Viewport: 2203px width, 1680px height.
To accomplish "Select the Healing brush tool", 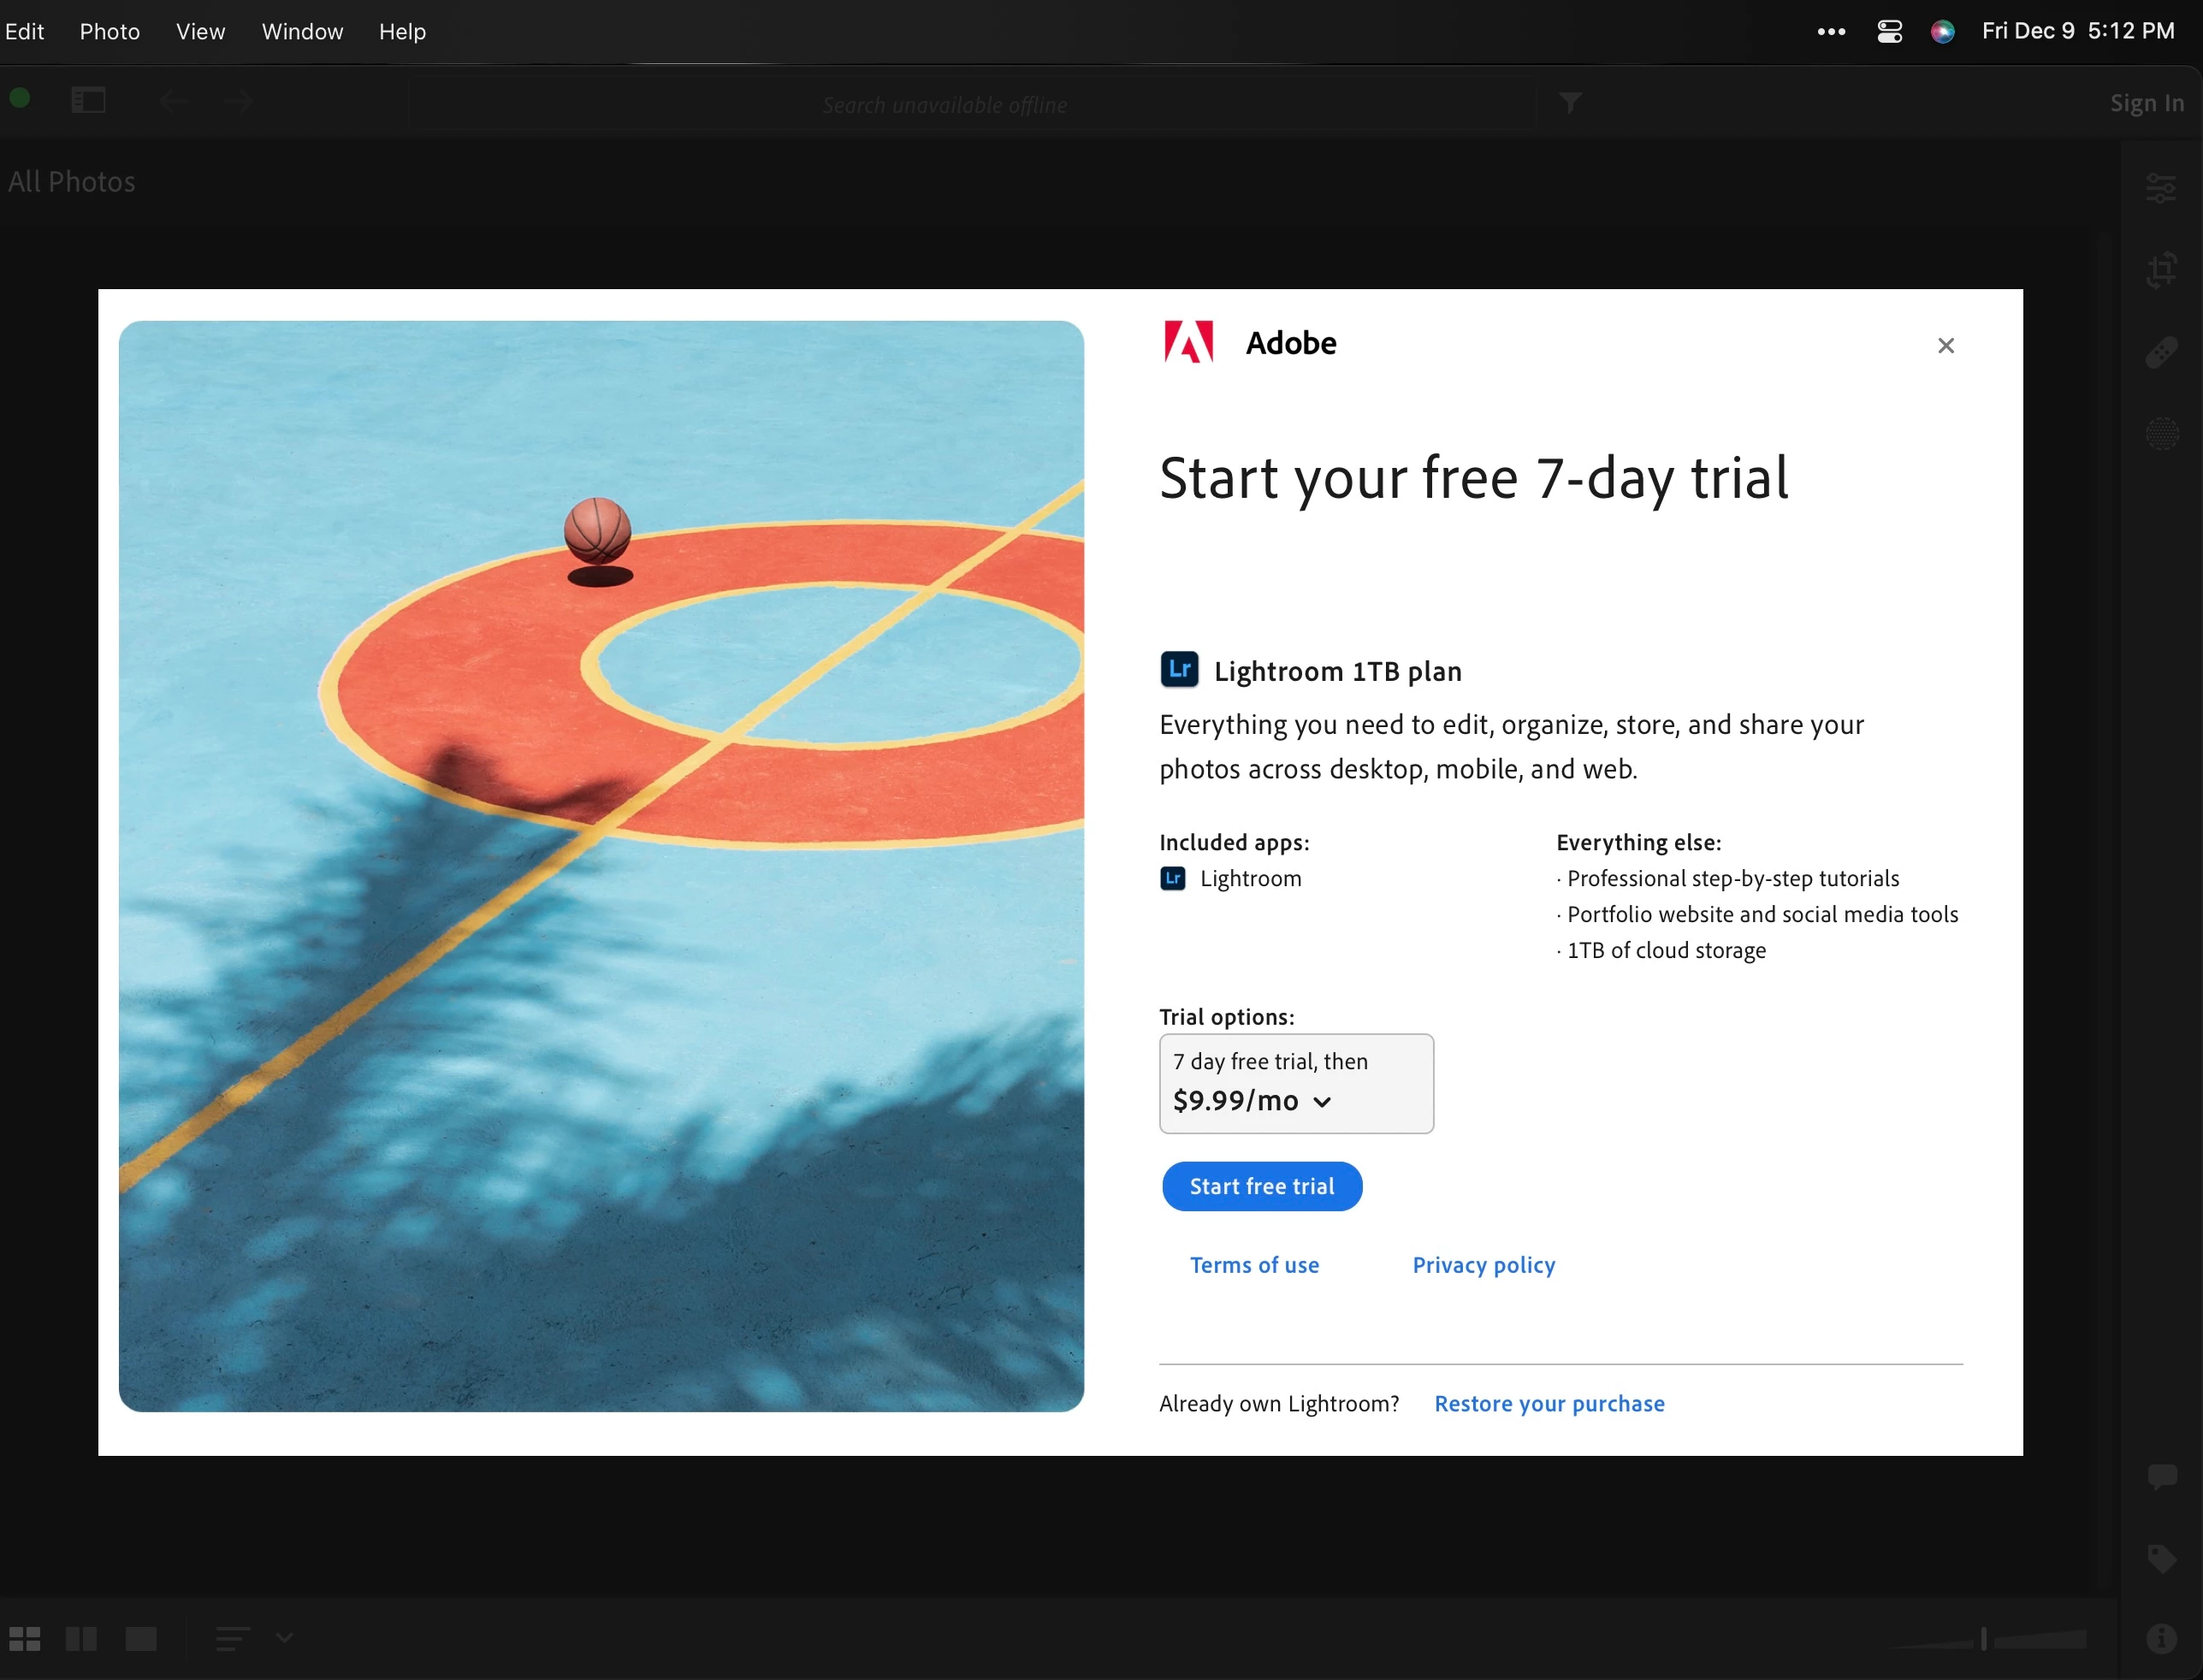I will 2161,352.
